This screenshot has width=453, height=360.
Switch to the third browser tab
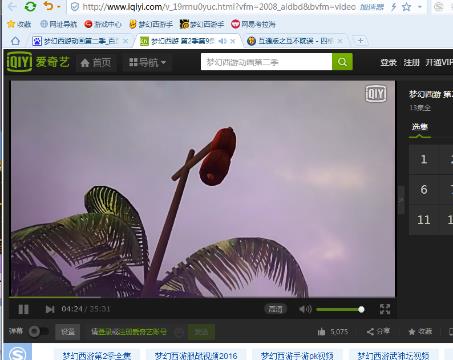pyautogui.click(x=295, y=41)
